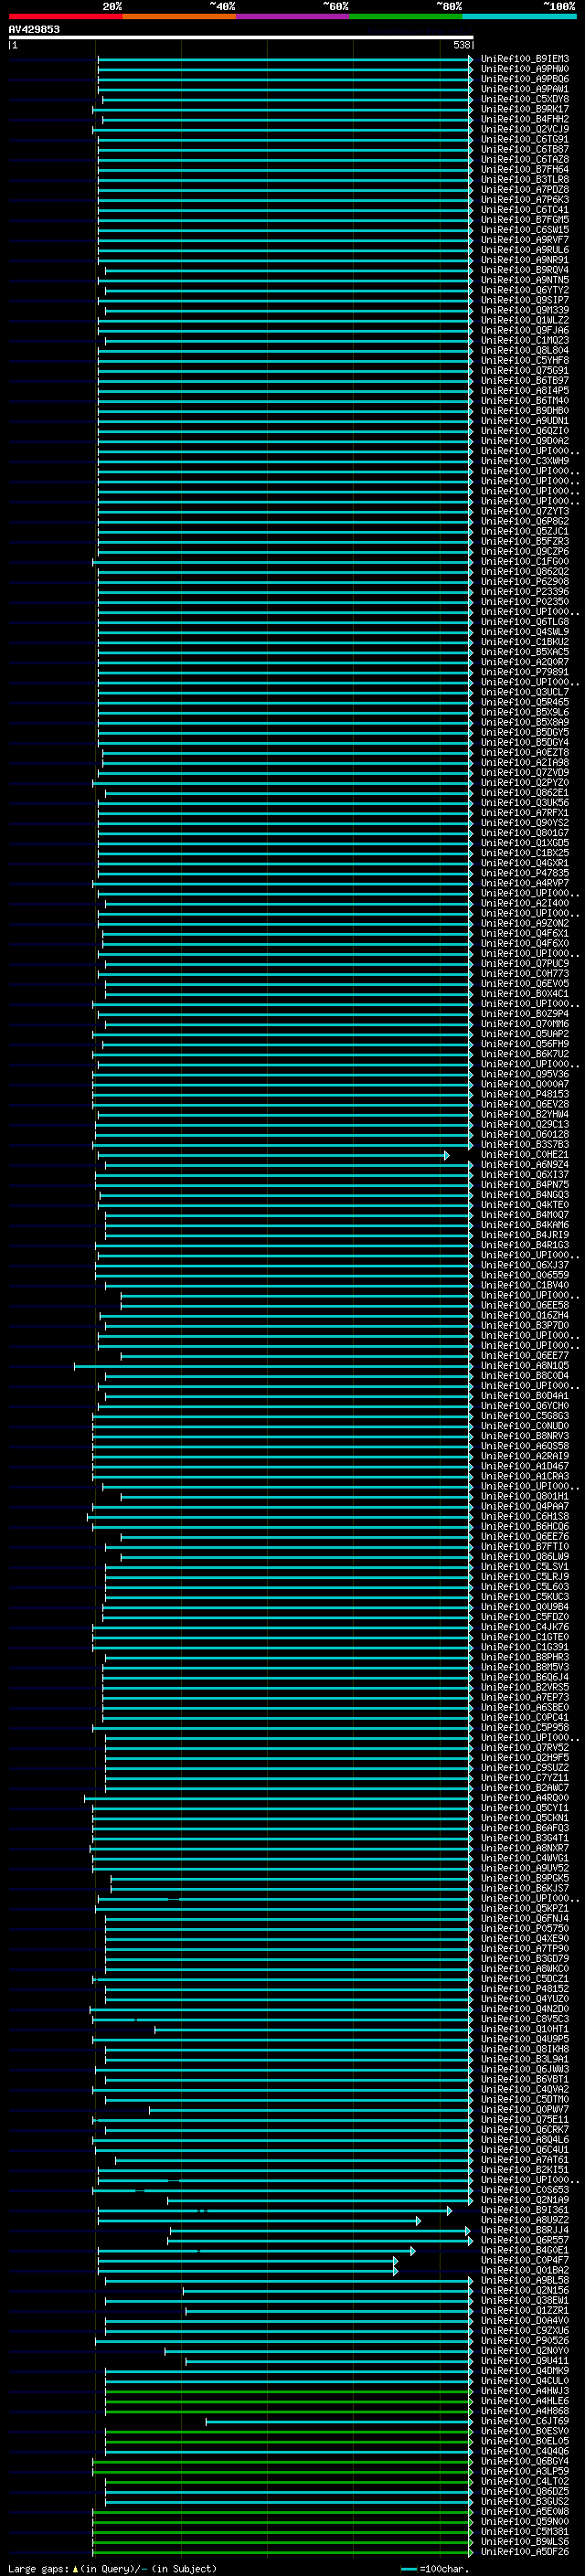Select the UniRef100_A9NR91 label
Image resolution: width=585 pixels, height=2576 pixels.
click(525, 260)
